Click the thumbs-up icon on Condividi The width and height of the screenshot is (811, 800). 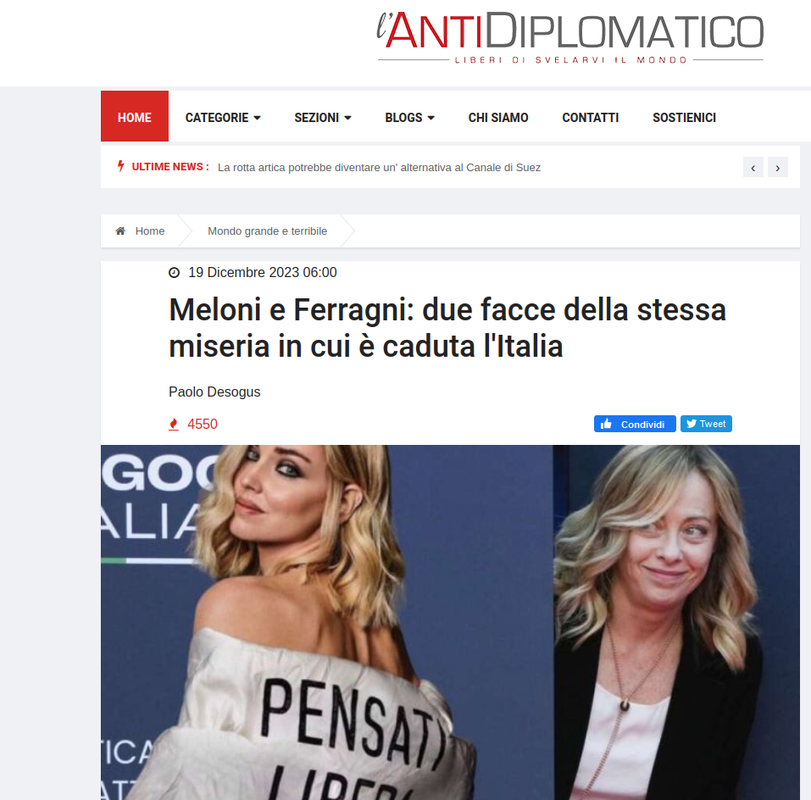606,424
